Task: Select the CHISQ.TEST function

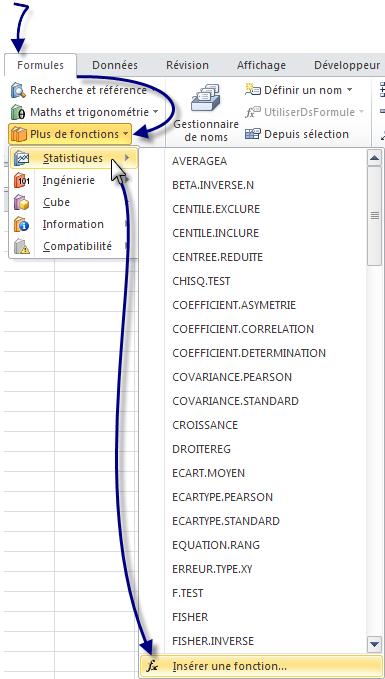Action: (201, 281)
